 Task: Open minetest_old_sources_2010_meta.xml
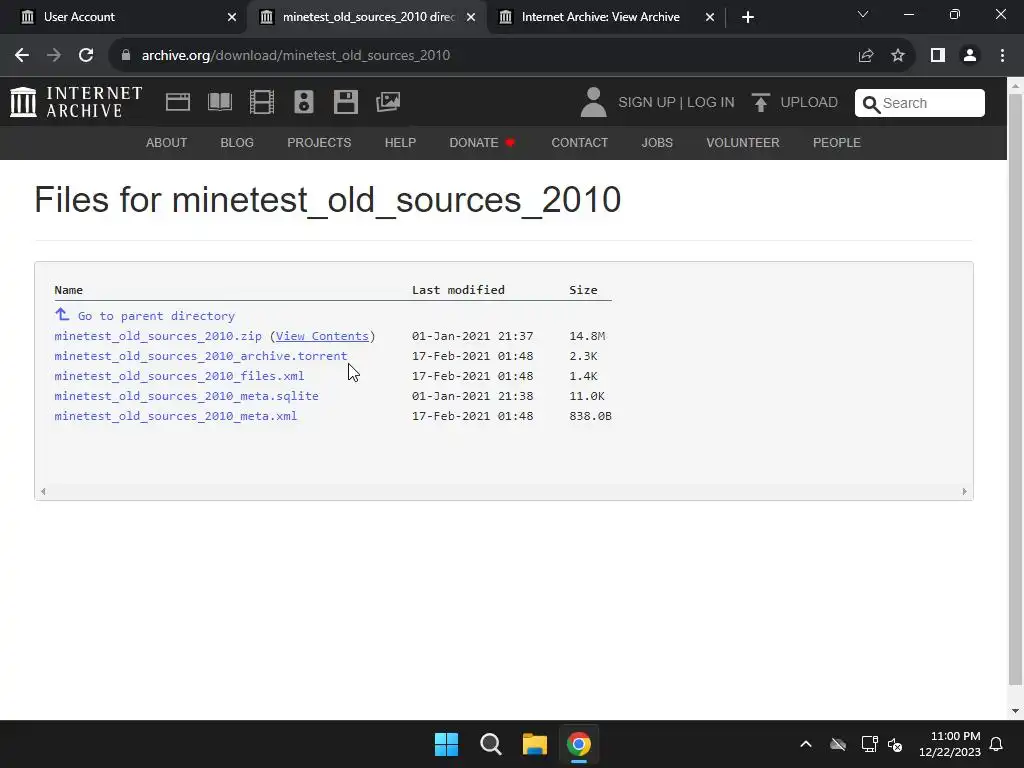[176, 416]
